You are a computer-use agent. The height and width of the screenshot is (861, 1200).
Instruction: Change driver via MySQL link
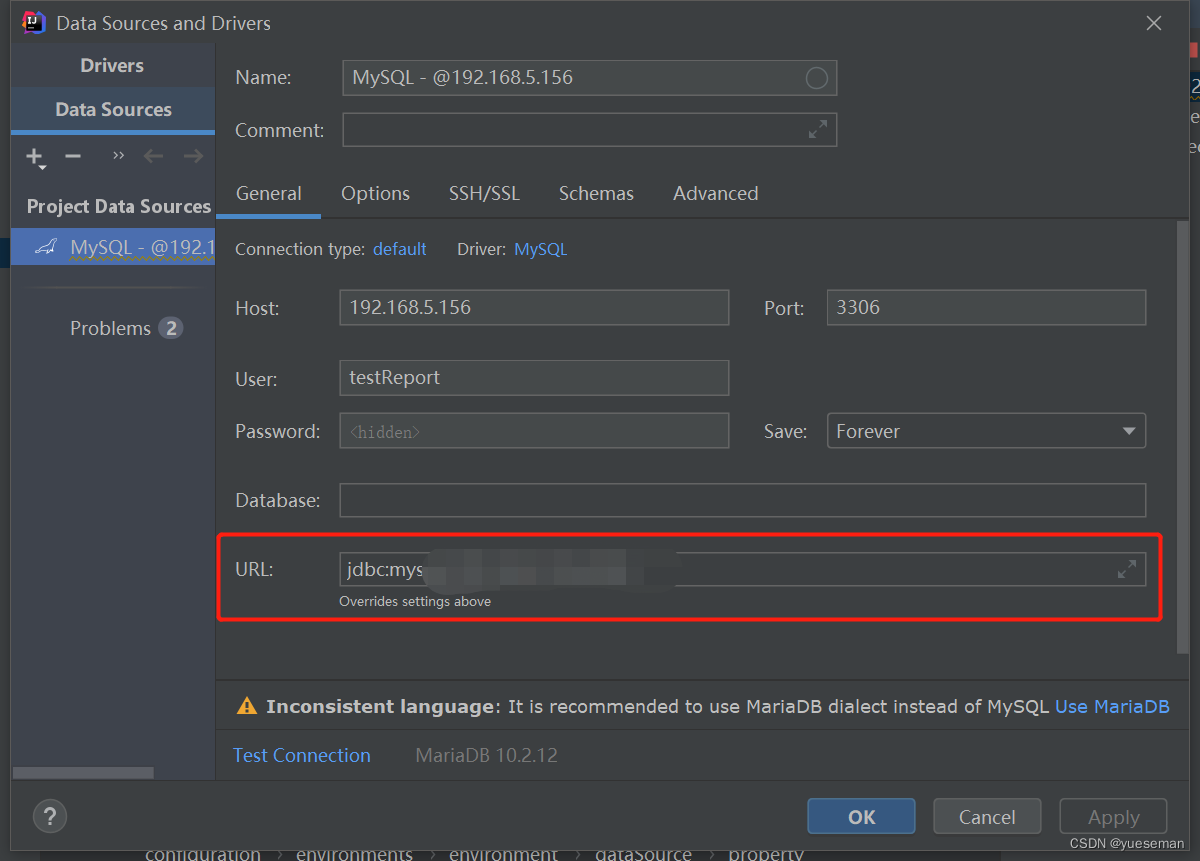[x=540, y=249]
